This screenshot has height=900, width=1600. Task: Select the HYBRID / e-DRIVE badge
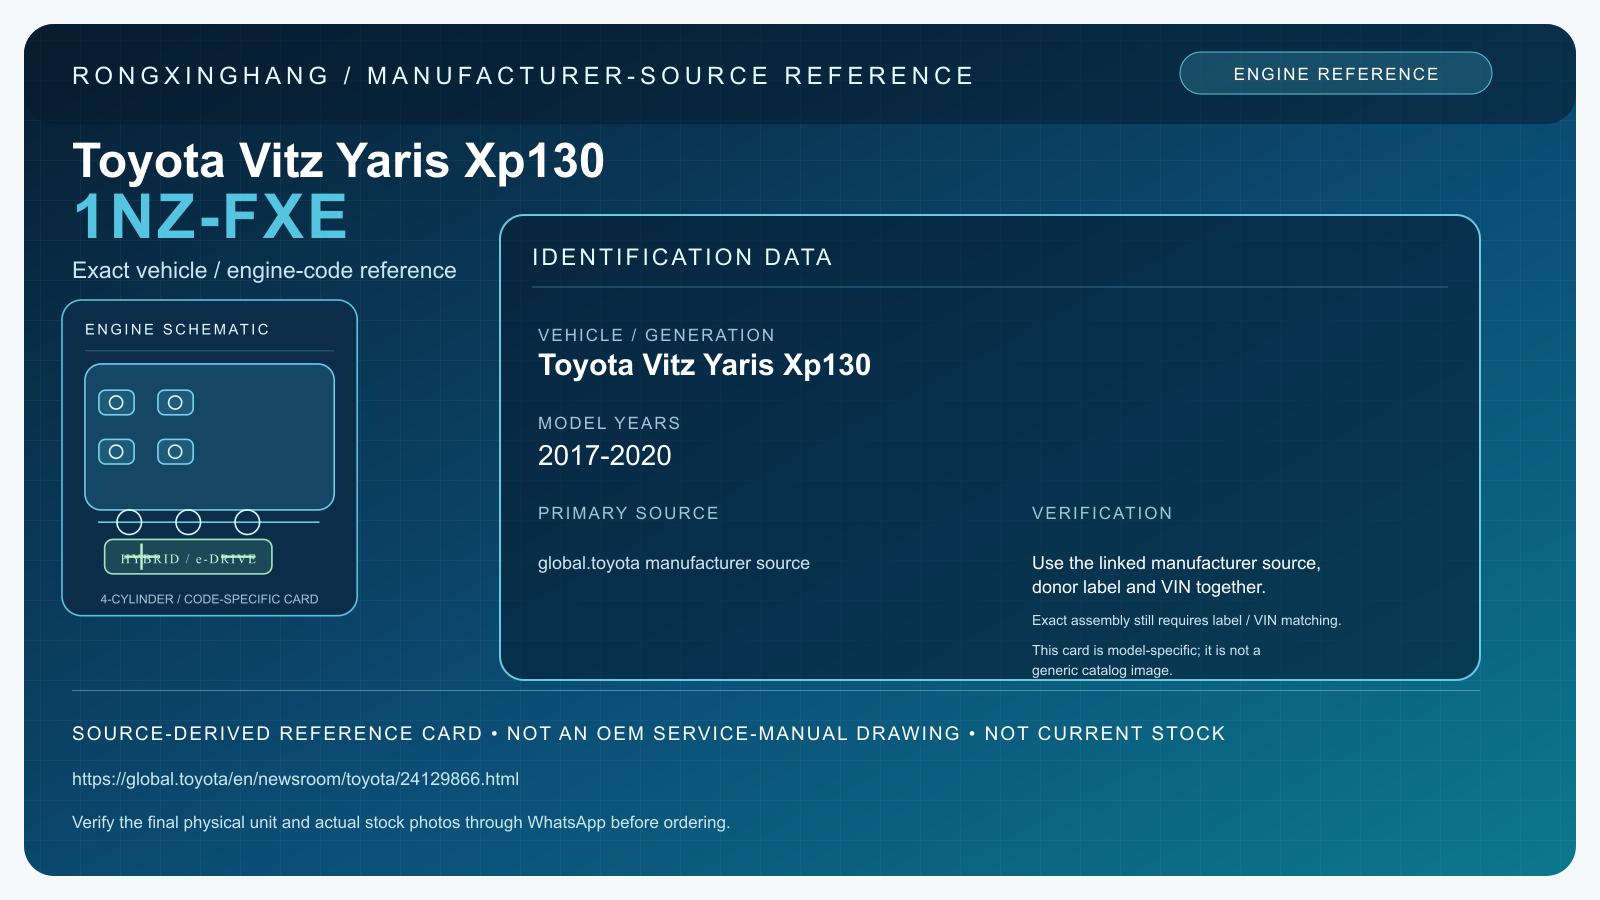coord(188,557)
